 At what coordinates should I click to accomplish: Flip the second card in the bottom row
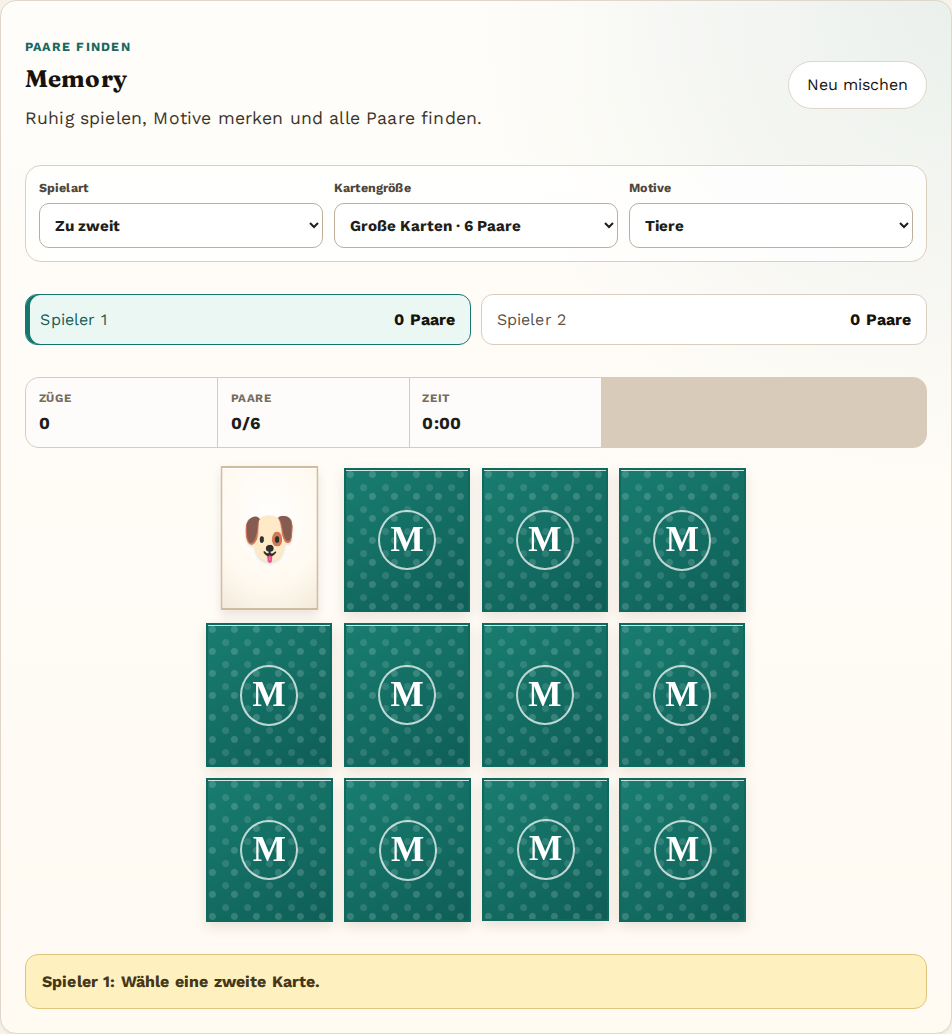click(407, 850)
